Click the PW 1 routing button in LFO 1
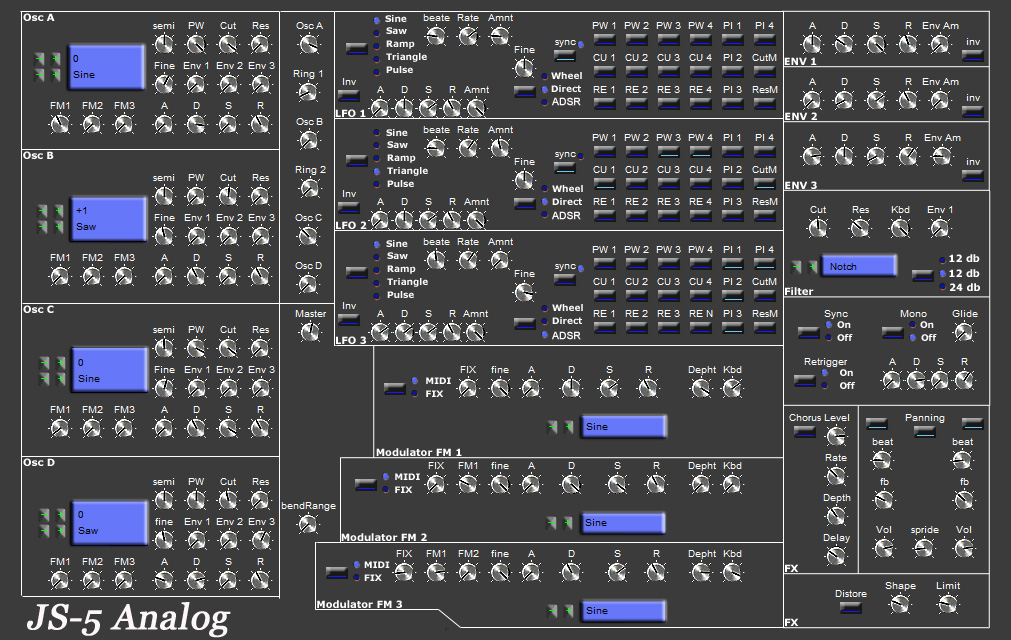The height and width of the screenshot is (640, 1011). point(604,40)
